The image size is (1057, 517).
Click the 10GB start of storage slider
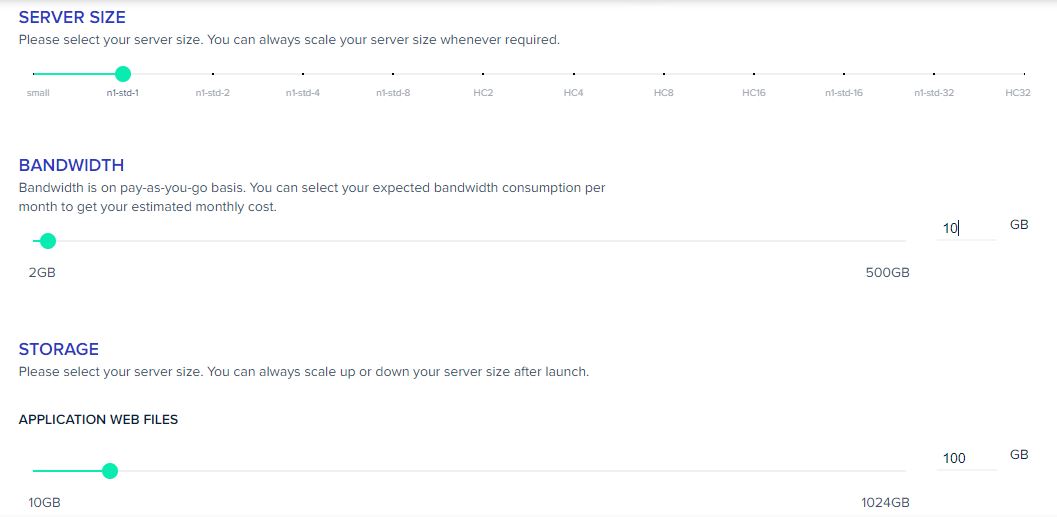[44, 503]
